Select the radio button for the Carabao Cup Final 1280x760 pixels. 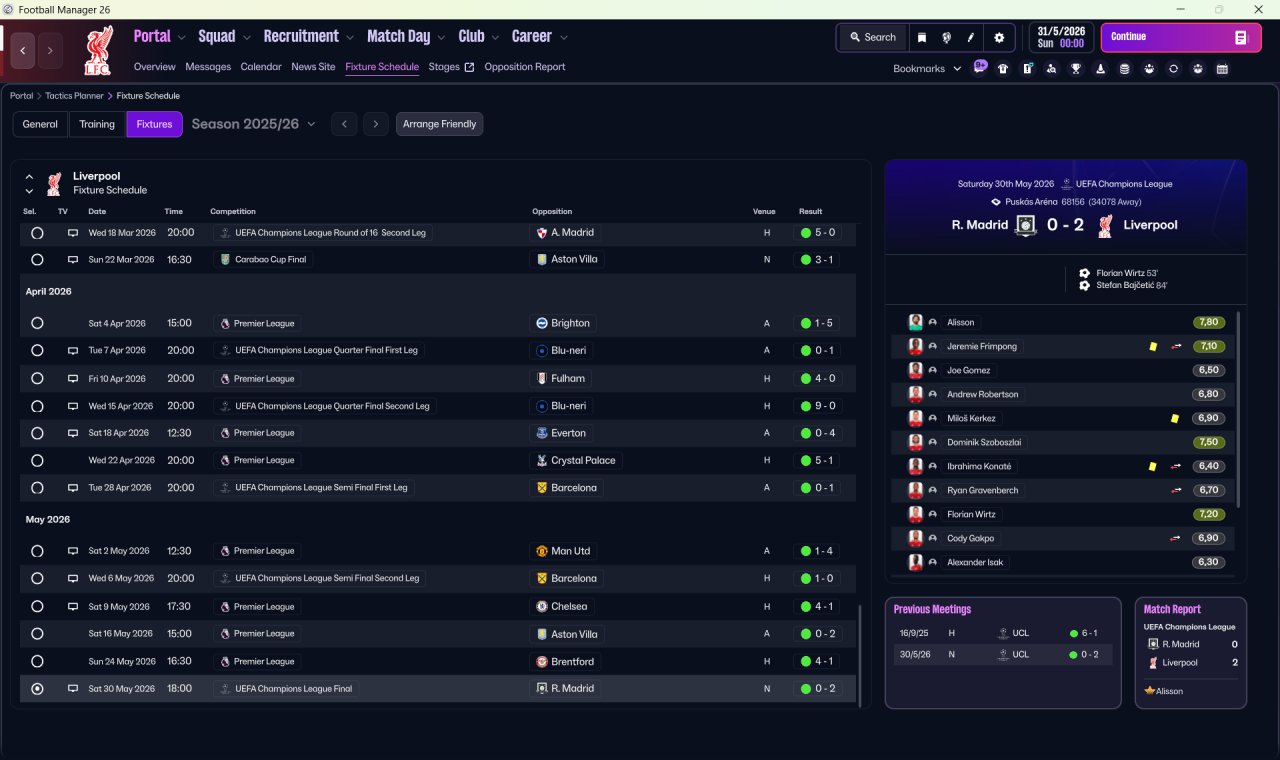(37, 259)
